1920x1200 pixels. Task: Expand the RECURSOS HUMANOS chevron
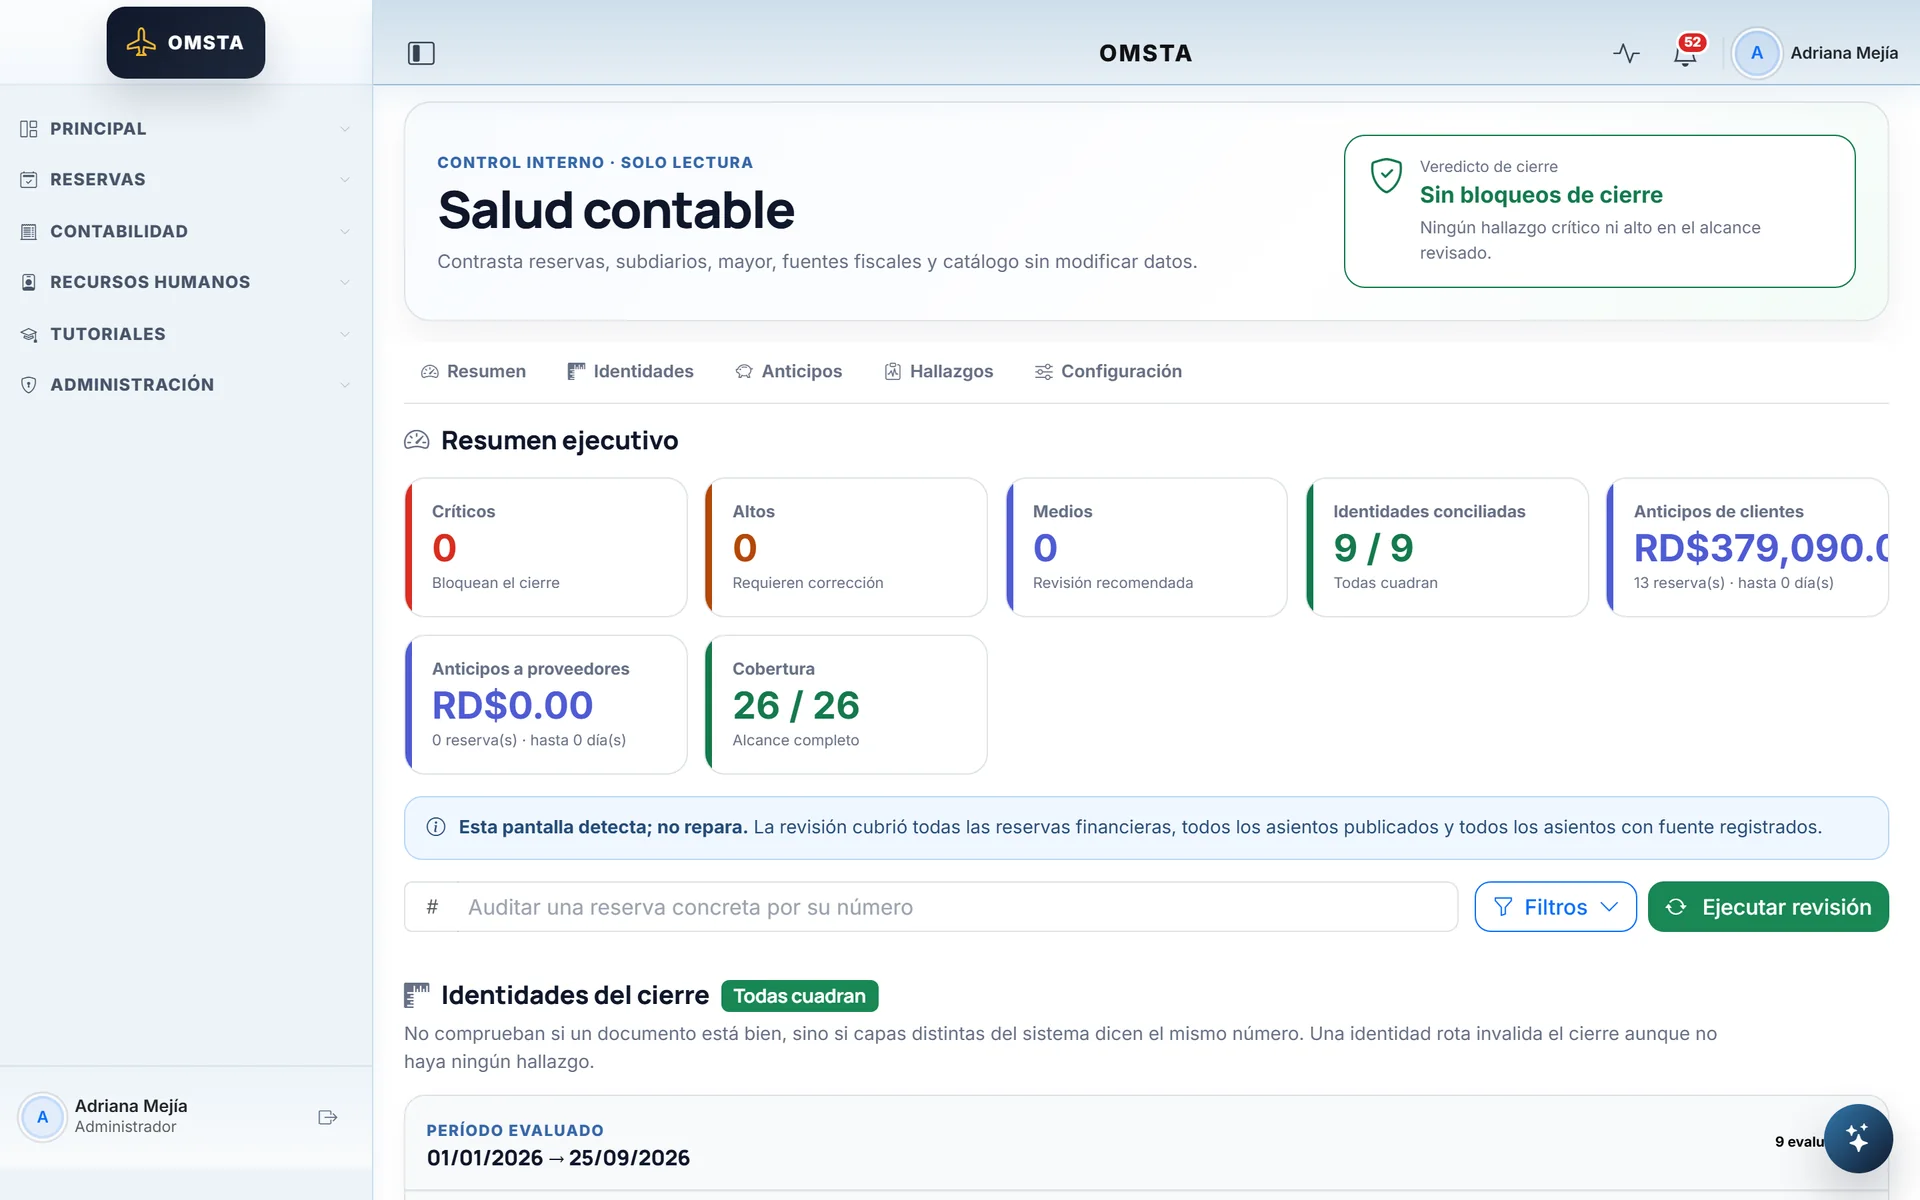(x=345, y=283)
